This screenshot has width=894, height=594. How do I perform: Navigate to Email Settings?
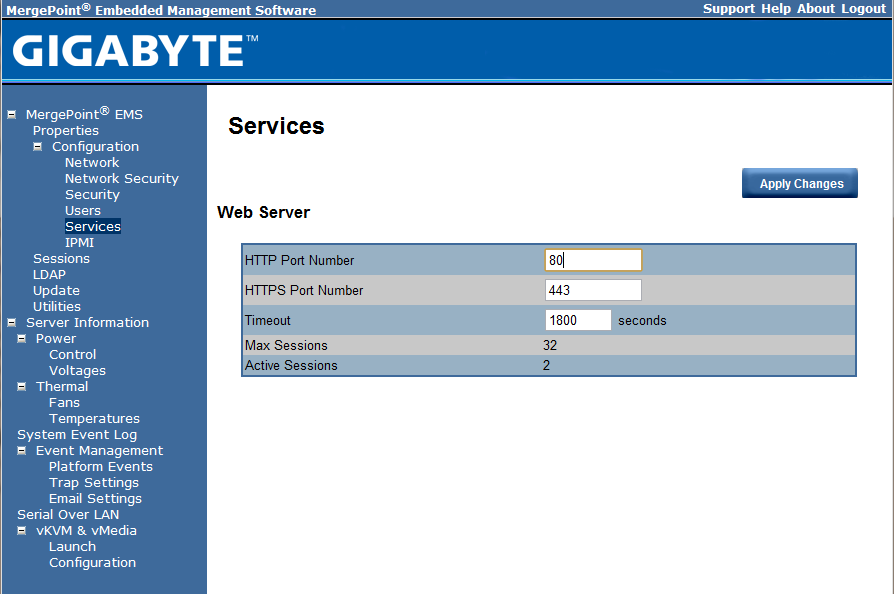pos(95,499)
